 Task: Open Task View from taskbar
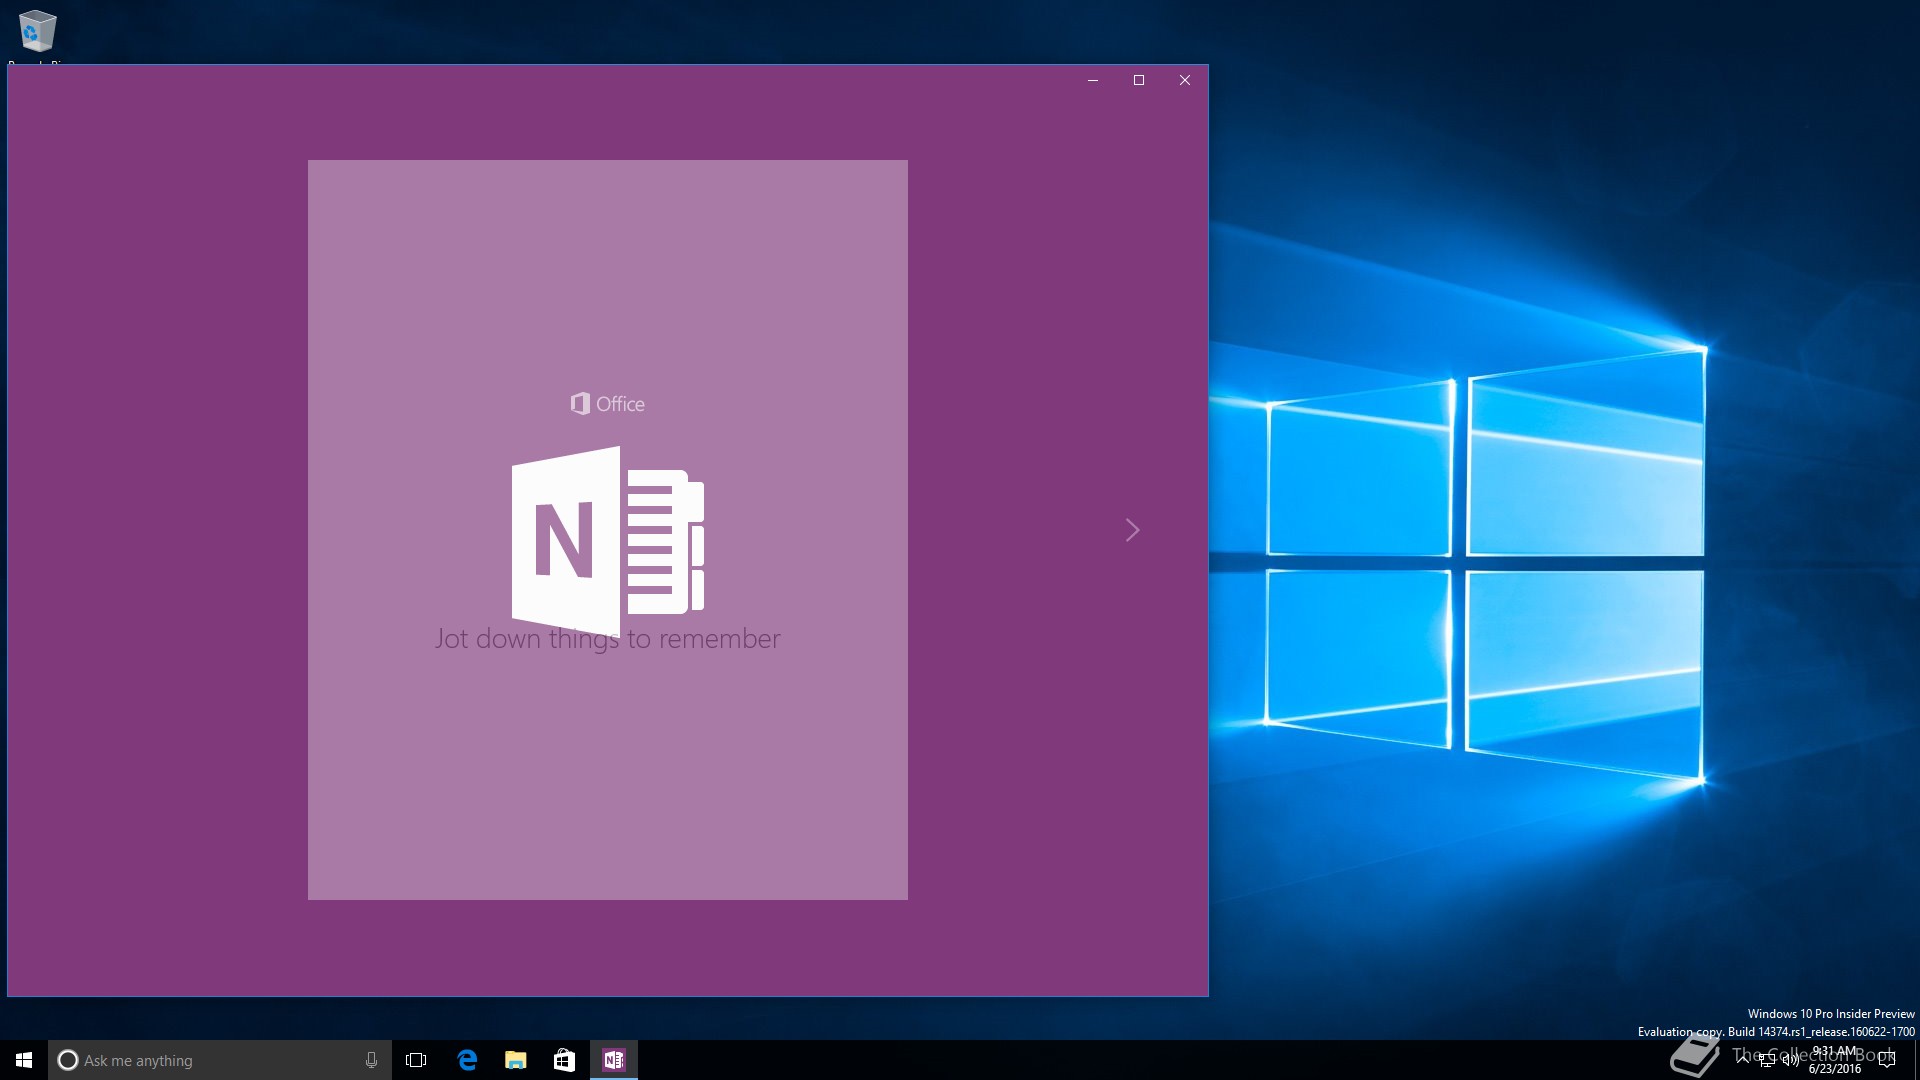[x=416, y=1060]
